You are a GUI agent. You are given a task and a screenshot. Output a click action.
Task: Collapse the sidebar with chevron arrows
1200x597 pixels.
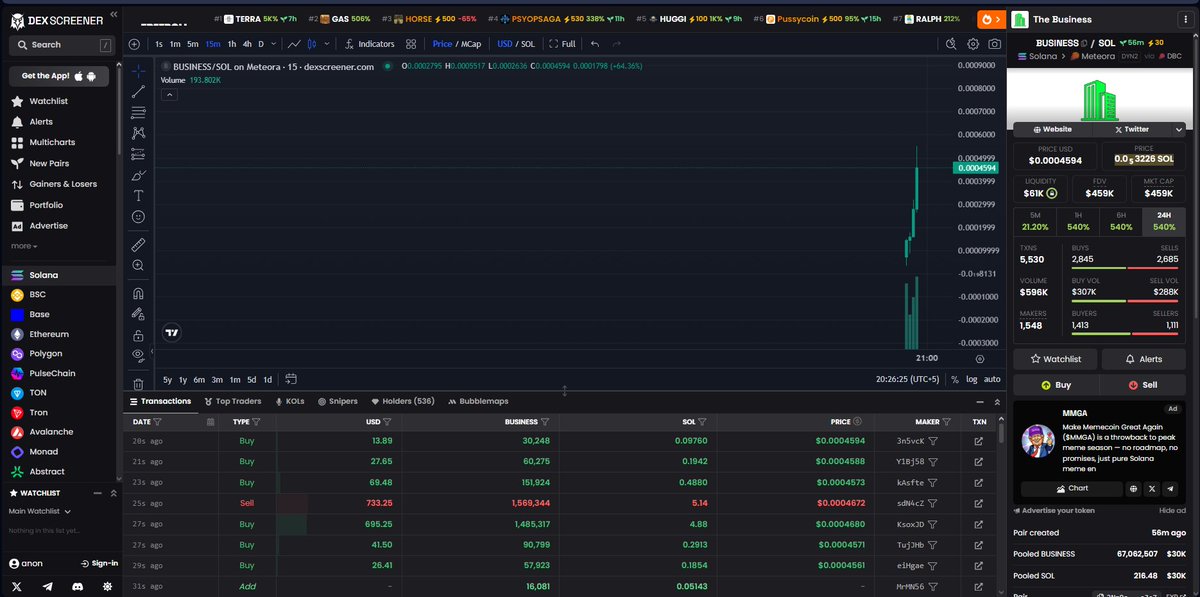tap(112, 15)
